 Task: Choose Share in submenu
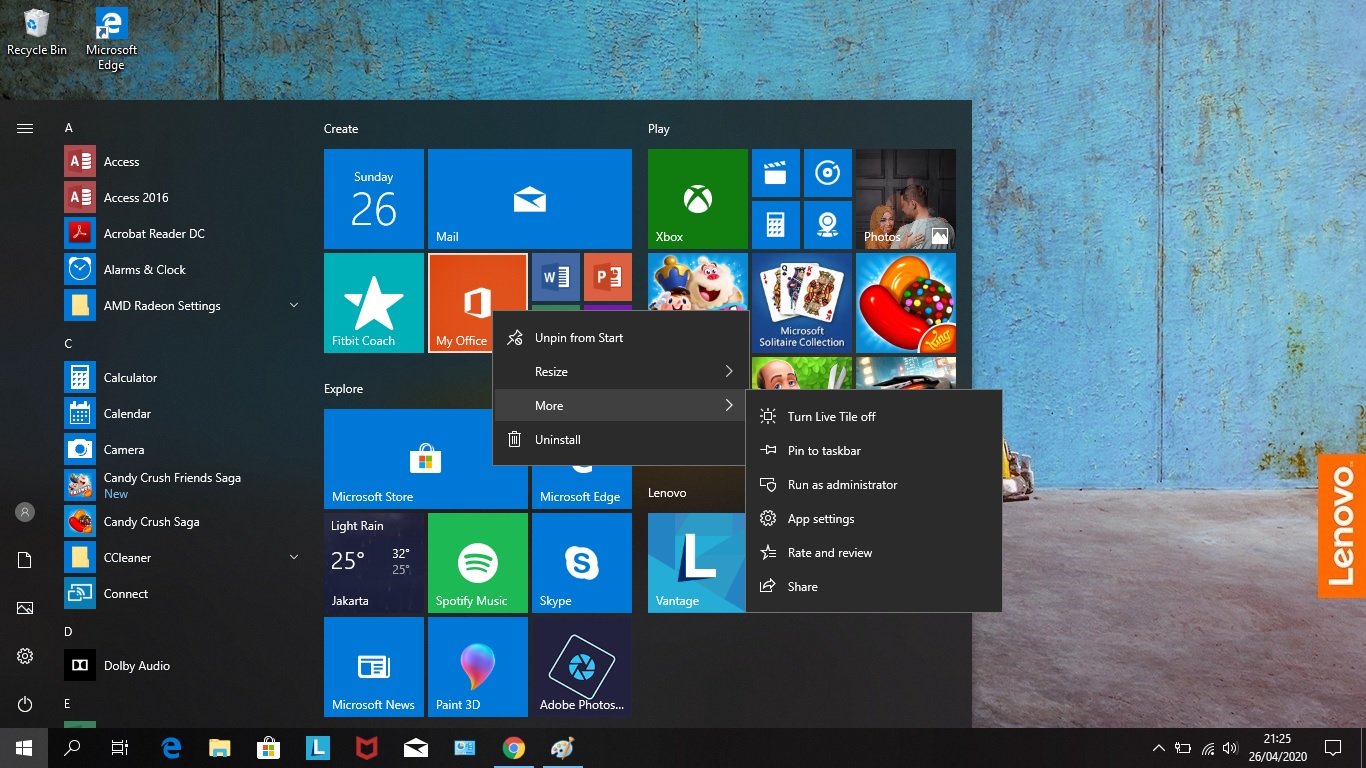click(874, 586)
